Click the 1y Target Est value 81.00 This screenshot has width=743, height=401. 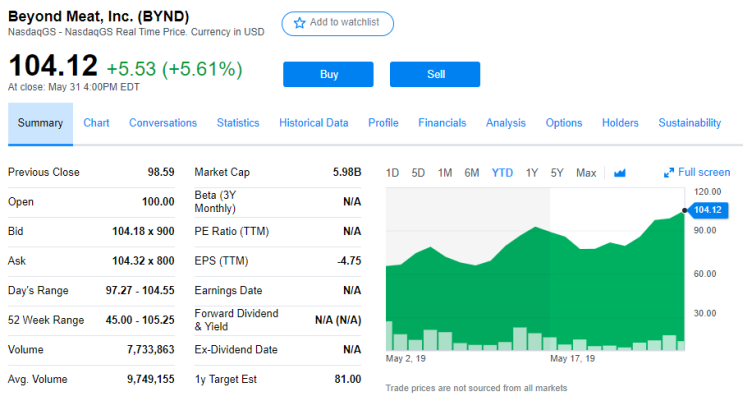(x=348, y=379)
